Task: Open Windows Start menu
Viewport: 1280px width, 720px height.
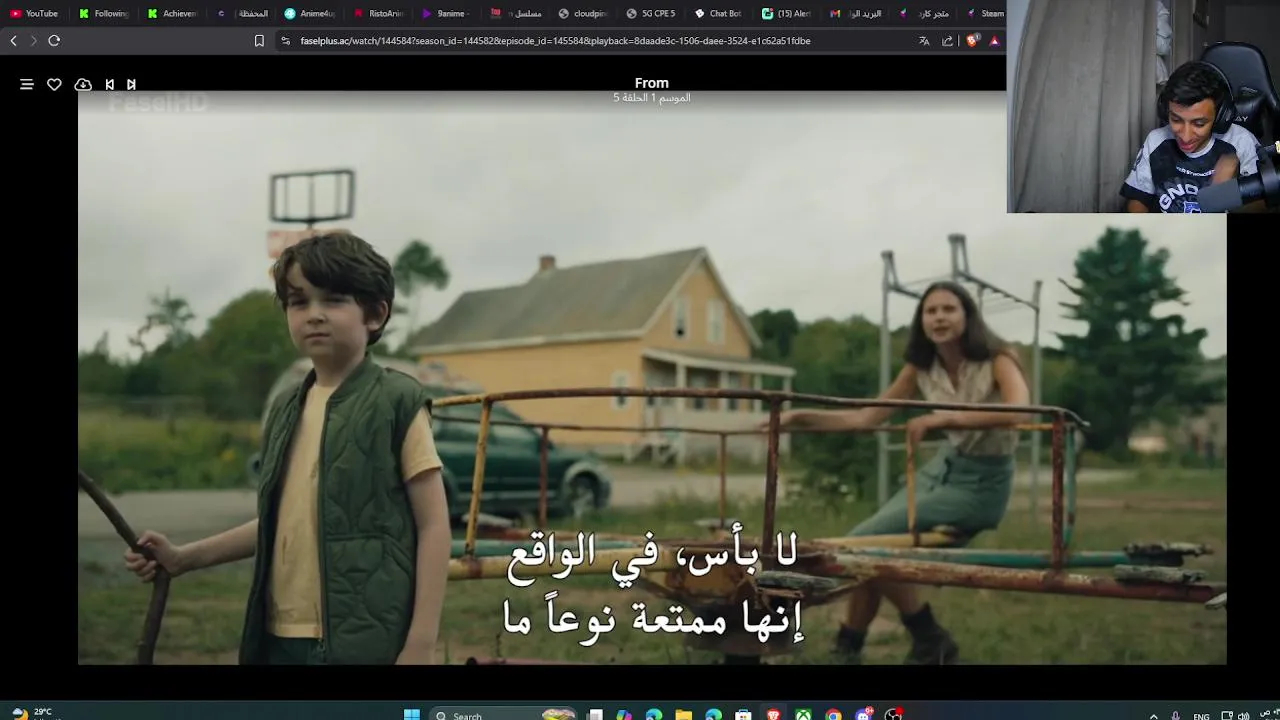Action: [x=411, y=715]
